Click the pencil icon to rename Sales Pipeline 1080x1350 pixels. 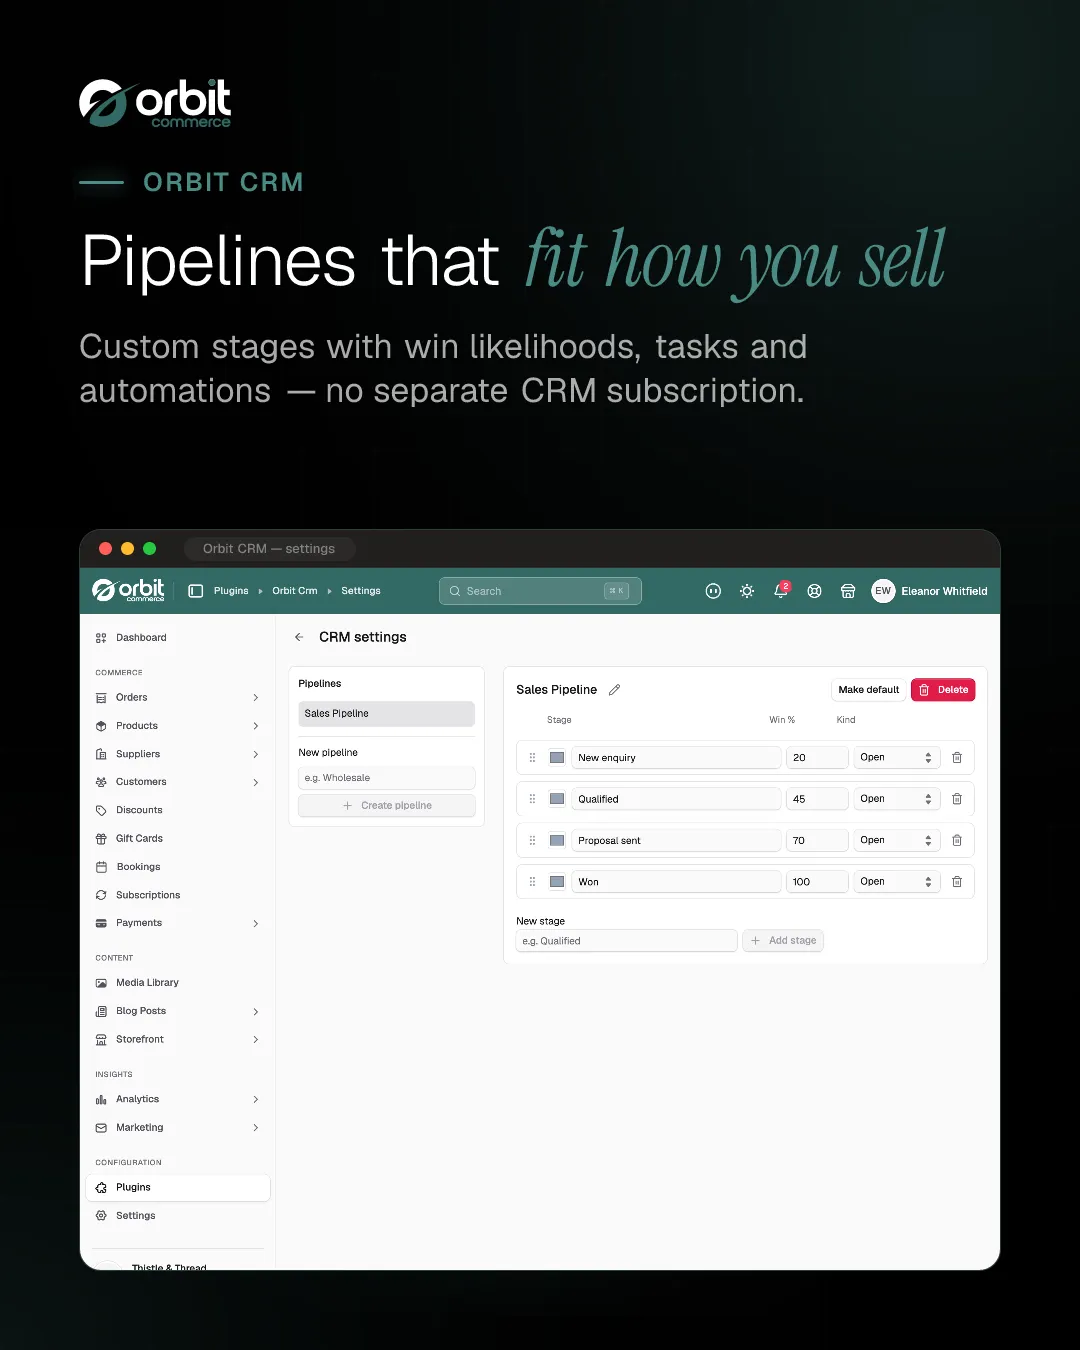coord(615,690)
